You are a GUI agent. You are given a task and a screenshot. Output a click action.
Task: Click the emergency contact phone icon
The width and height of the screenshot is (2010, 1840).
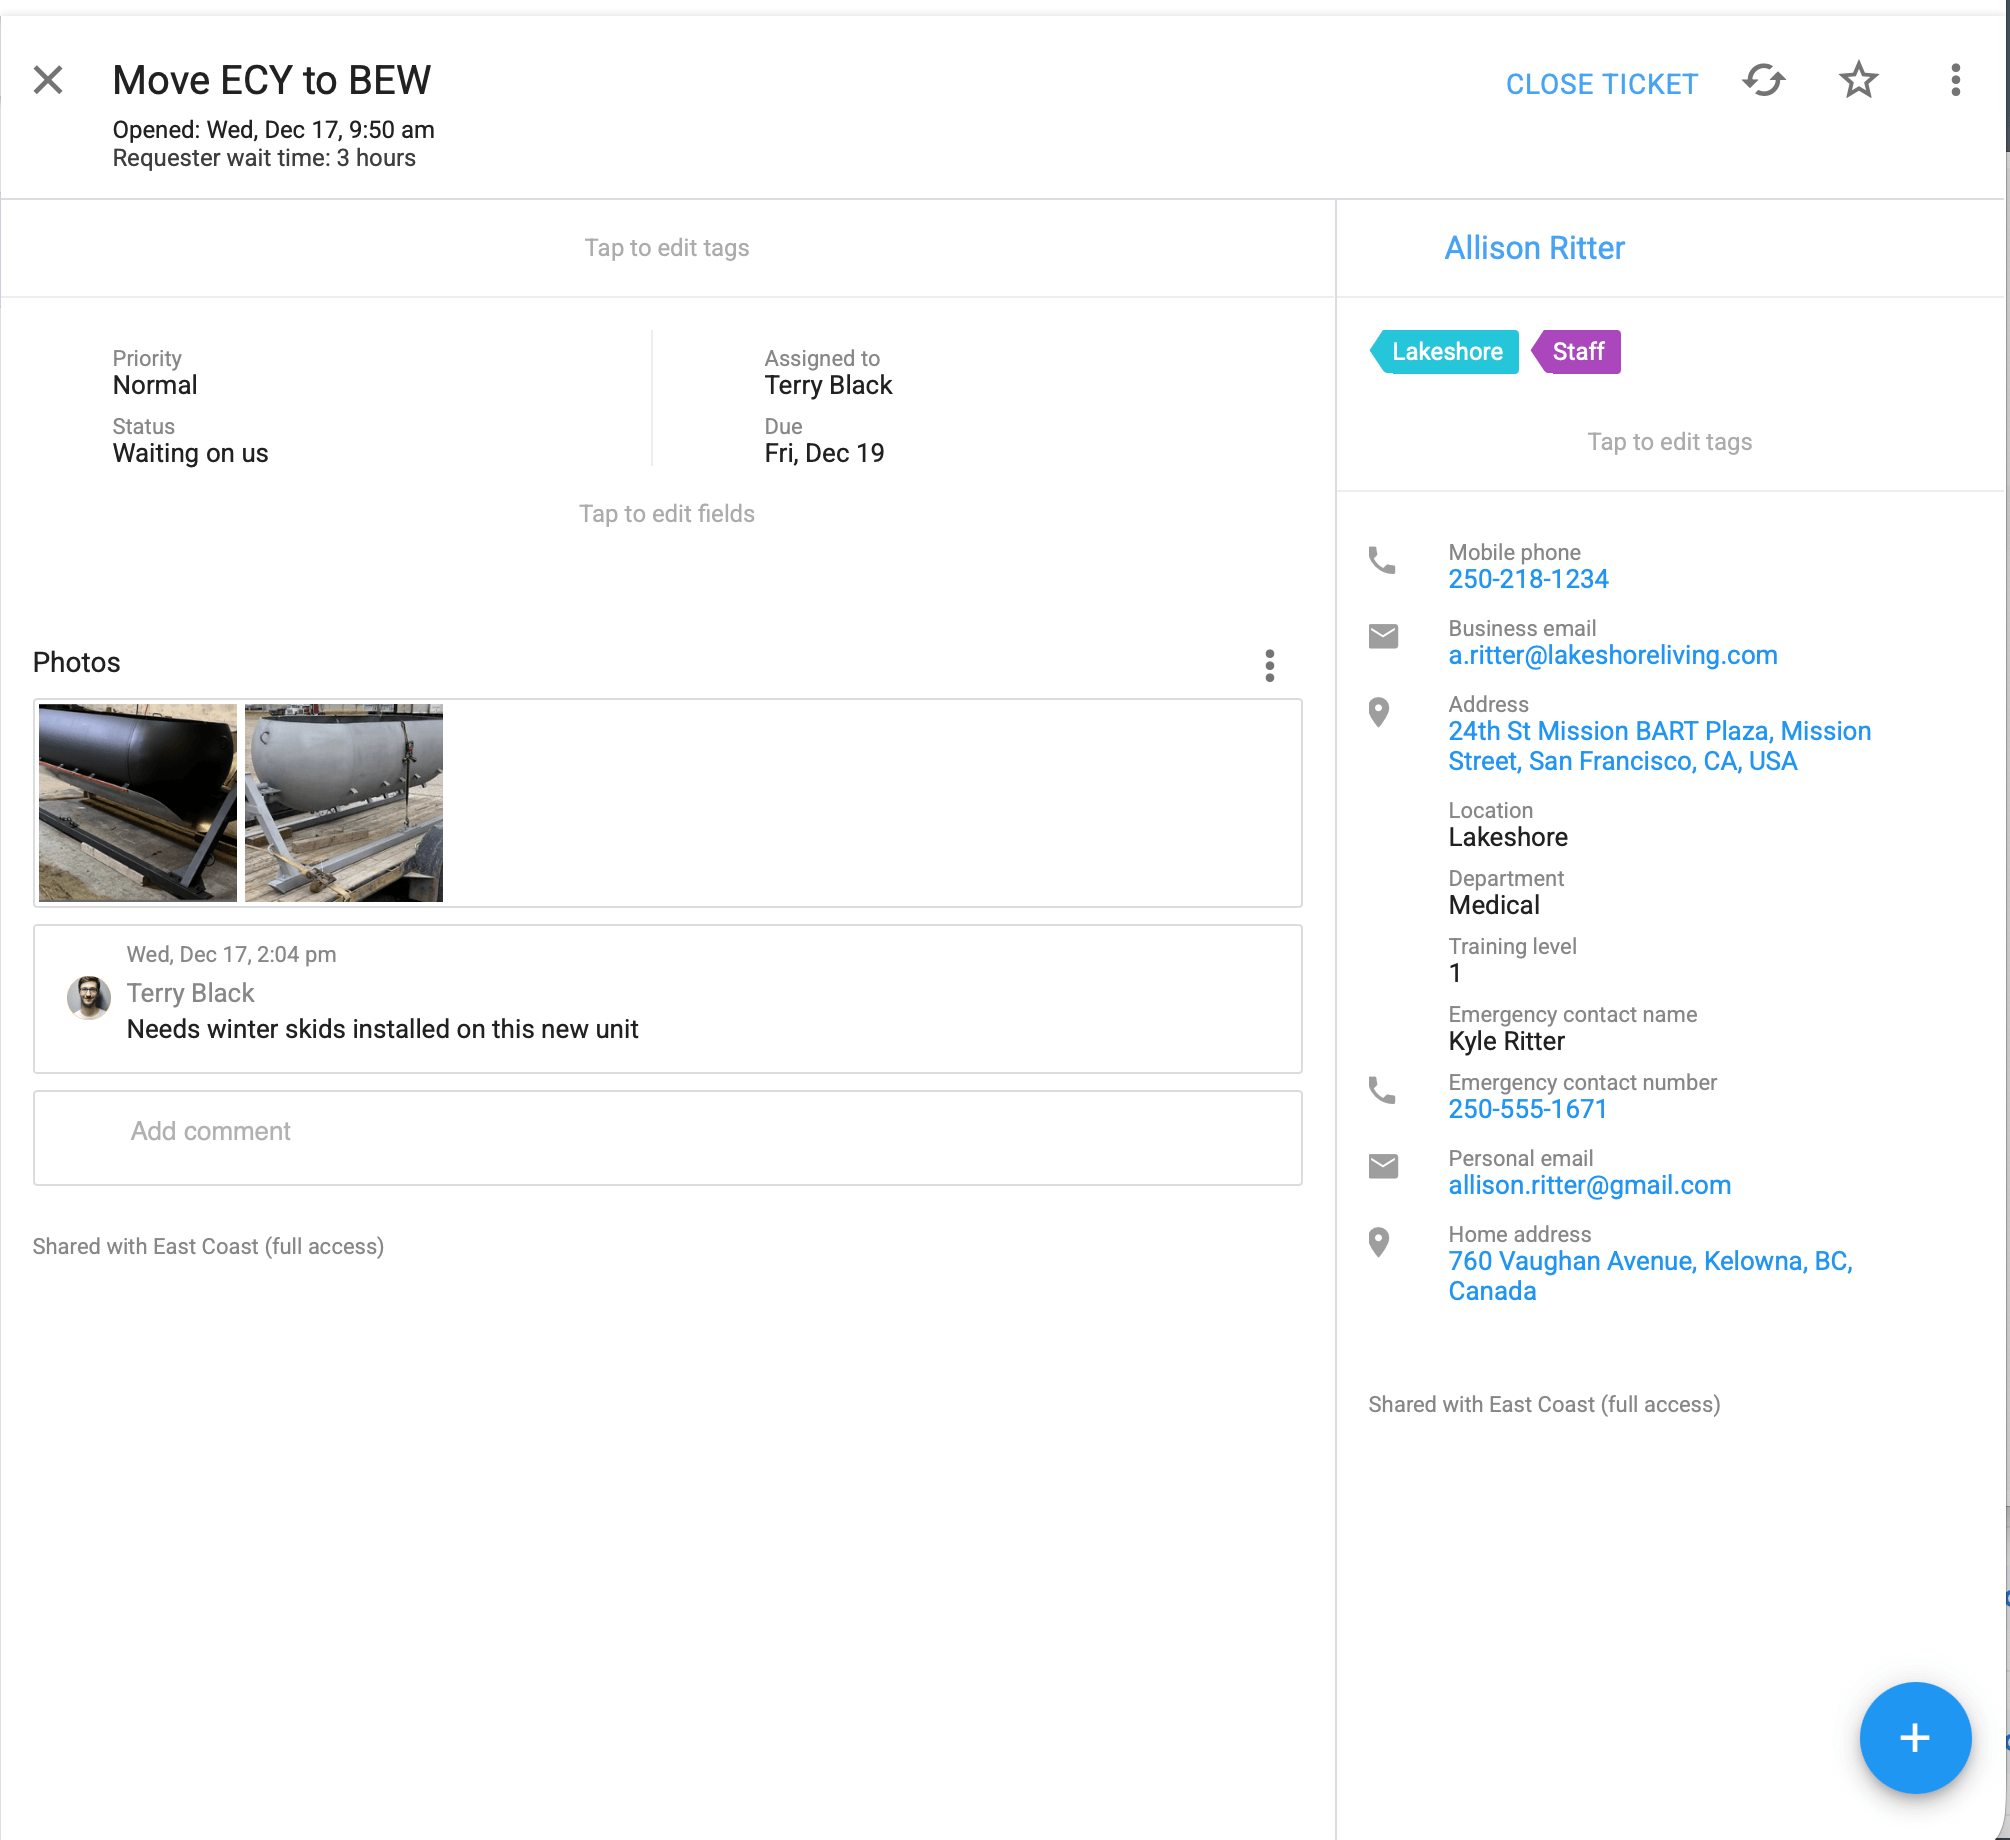click(x=1382, y=1091)
